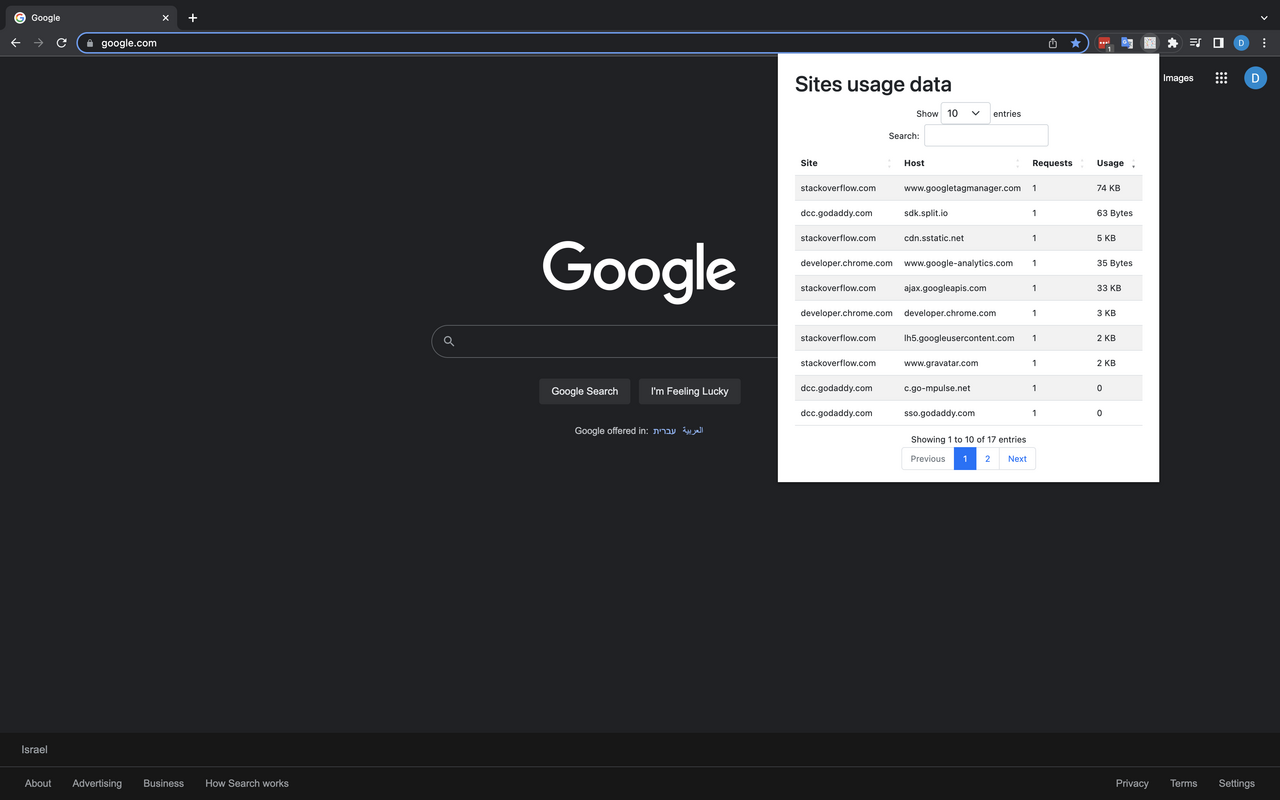Click the Google Translate extension icon
The image size is (1280, 800).
coord(1127,42)
